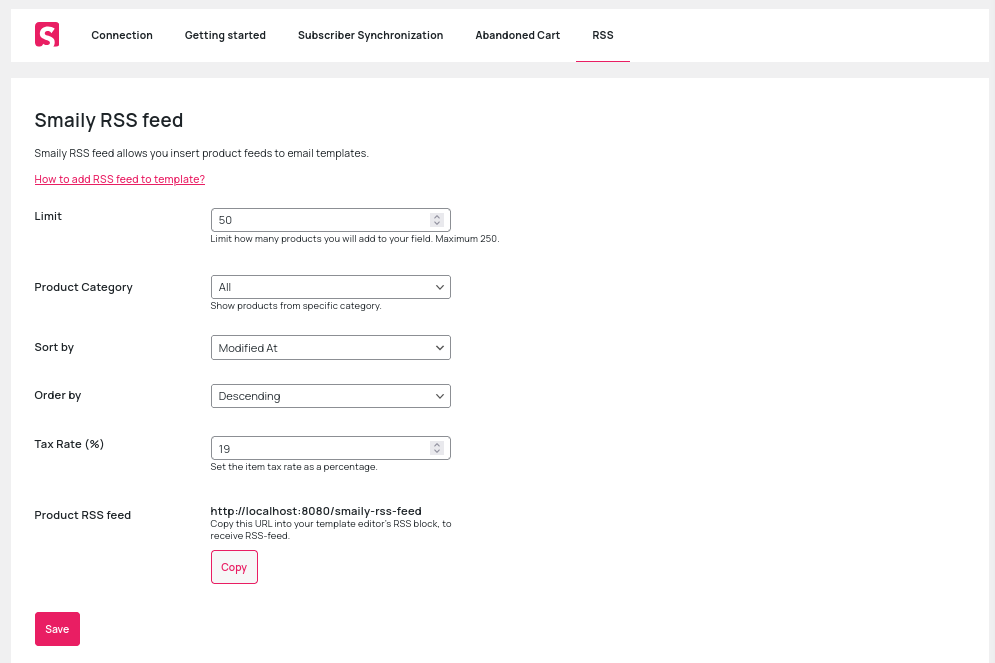Click the Smaily logo icon
The image size is (995, 663).
tap(47, 35)
